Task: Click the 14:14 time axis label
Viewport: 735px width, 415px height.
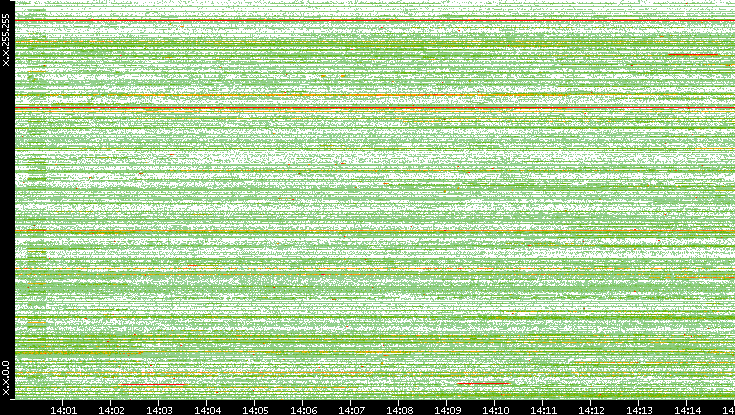Action: [688, 410]
